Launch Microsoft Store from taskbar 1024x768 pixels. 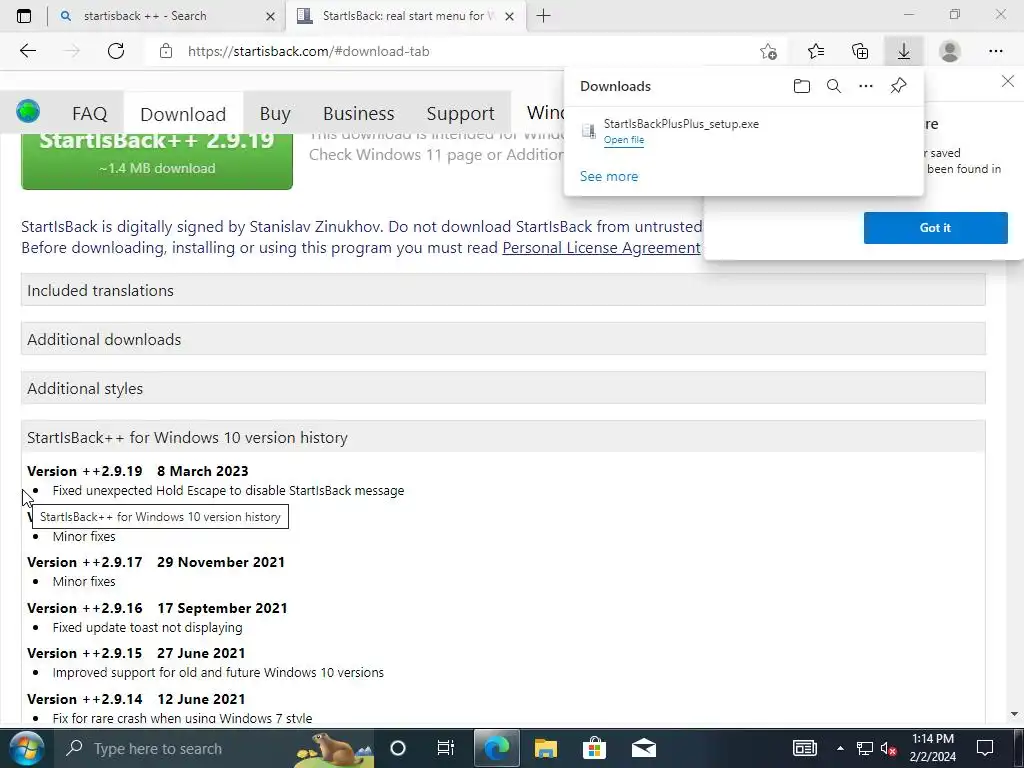(x=594, y=748)
